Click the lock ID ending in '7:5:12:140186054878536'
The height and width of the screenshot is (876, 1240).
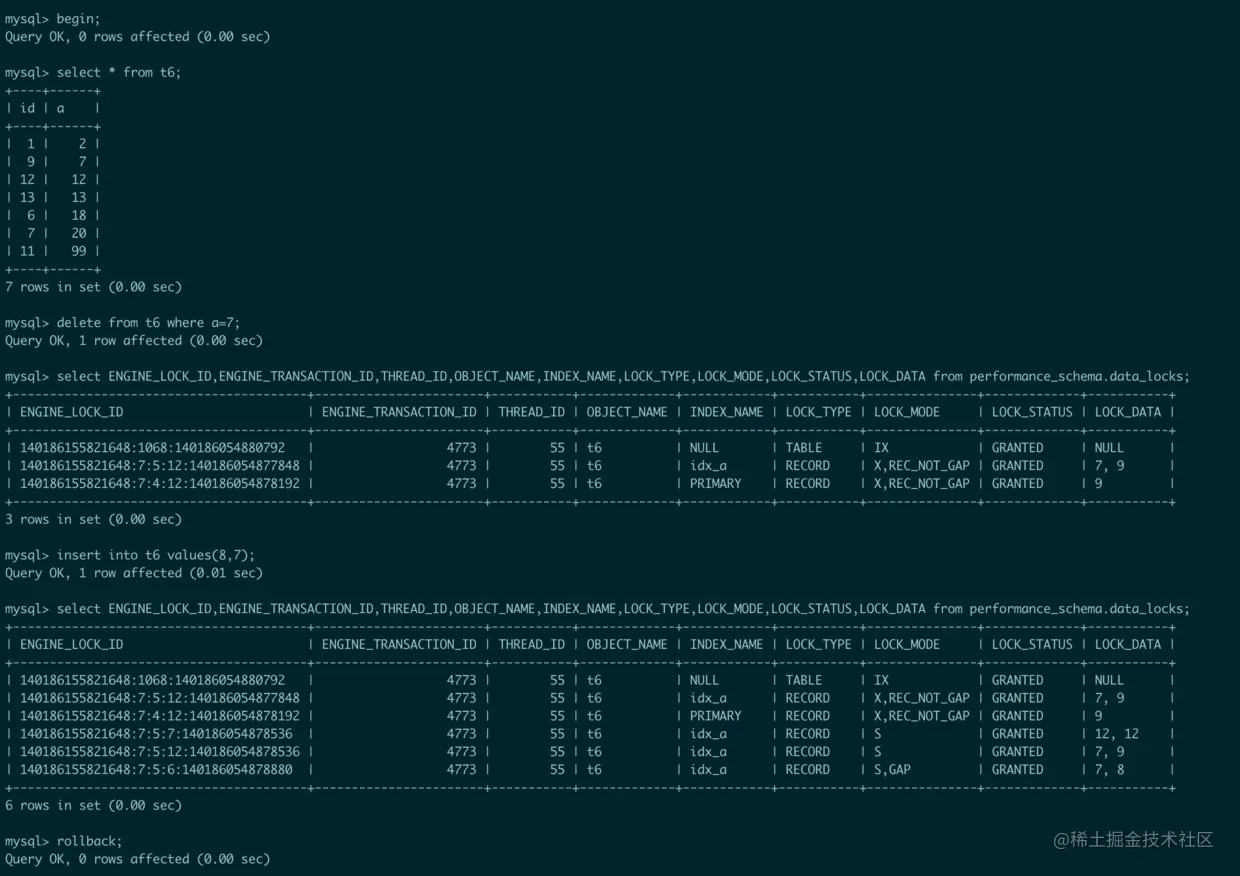tap(159, 752)
